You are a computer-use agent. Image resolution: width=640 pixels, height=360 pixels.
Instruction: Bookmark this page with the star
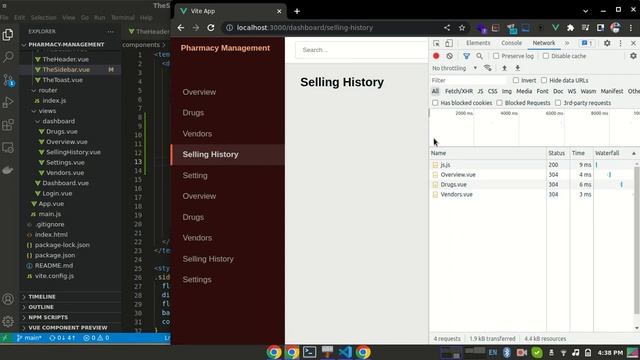[462, 28]
